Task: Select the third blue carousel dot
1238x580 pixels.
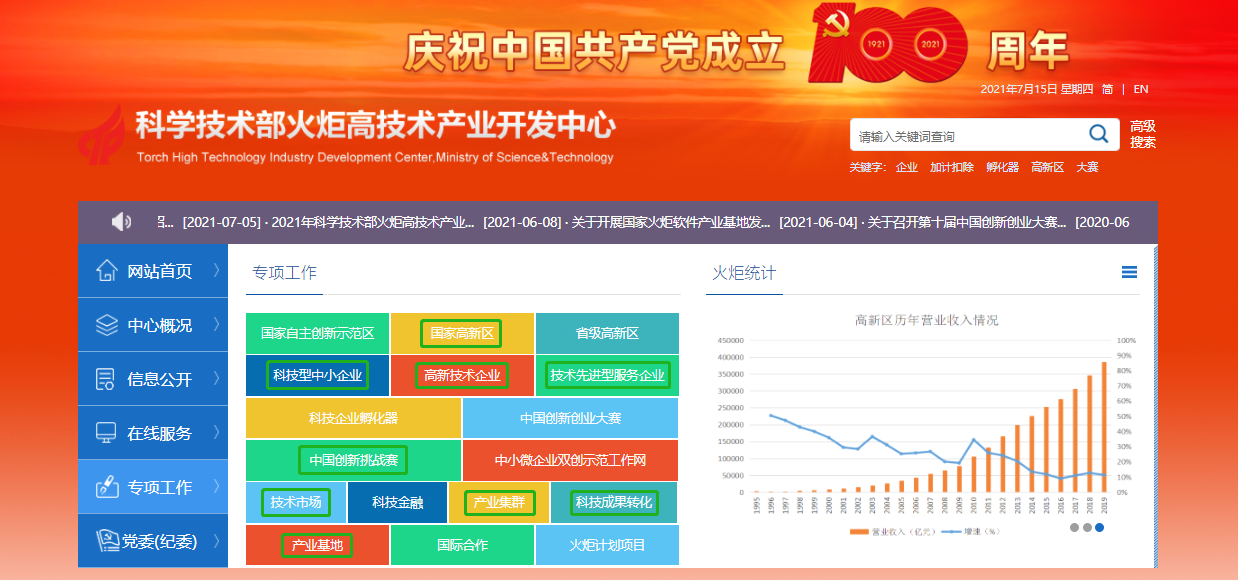Action: (x=1100, y=527)
